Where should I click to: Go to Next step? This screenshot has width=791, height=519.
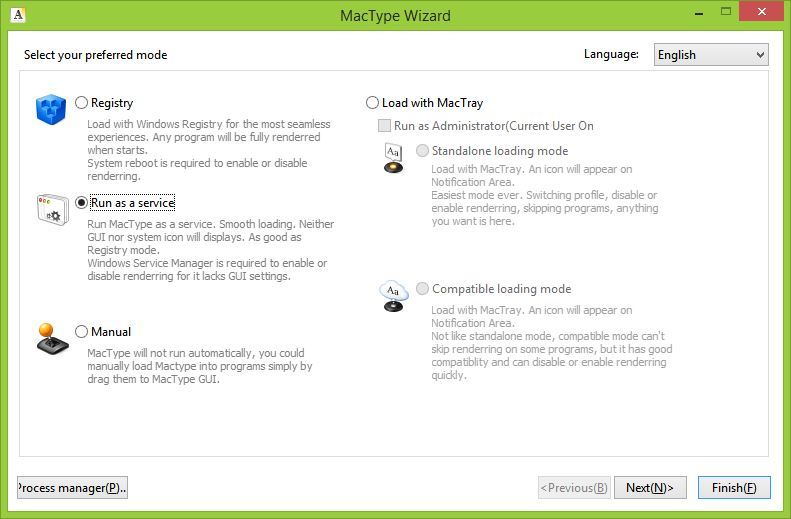(x=650, y=488)
